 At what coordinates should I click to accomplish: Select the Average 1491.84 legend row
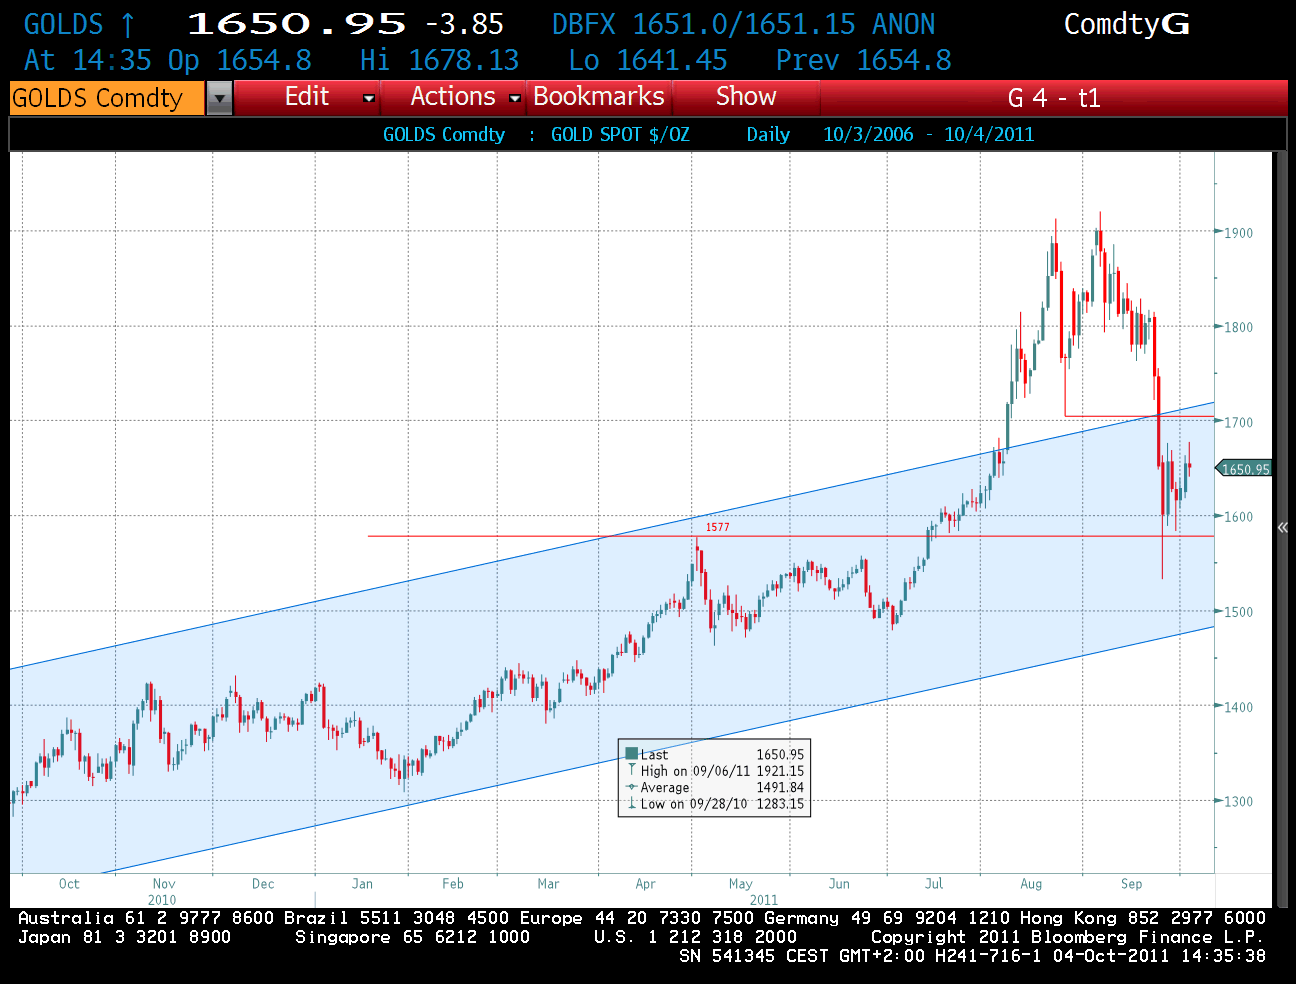coord(714,788)
